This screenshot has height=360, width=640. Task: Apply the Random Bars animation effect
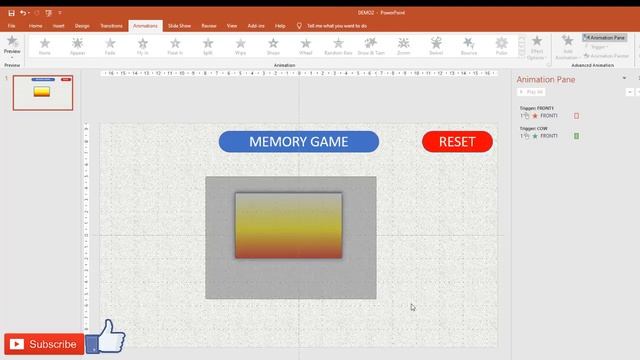tap(338, 46)
